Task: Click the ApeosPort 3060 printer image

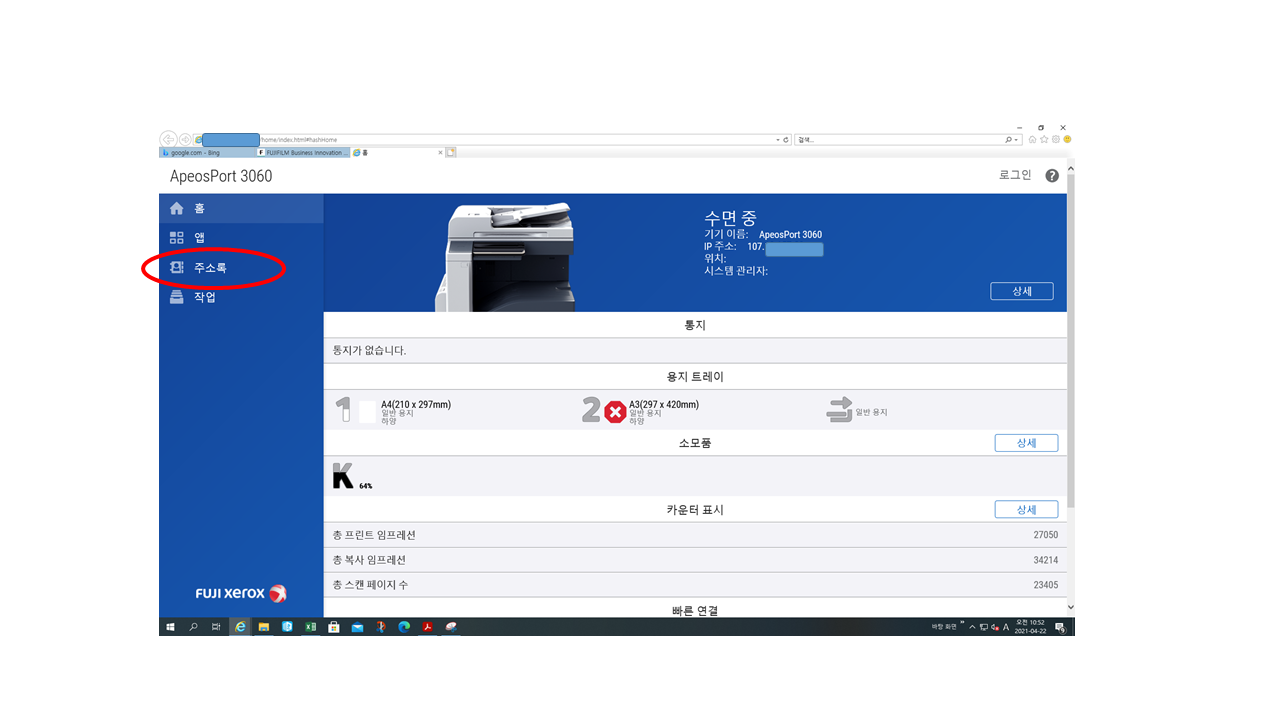Action: (505, 257)
